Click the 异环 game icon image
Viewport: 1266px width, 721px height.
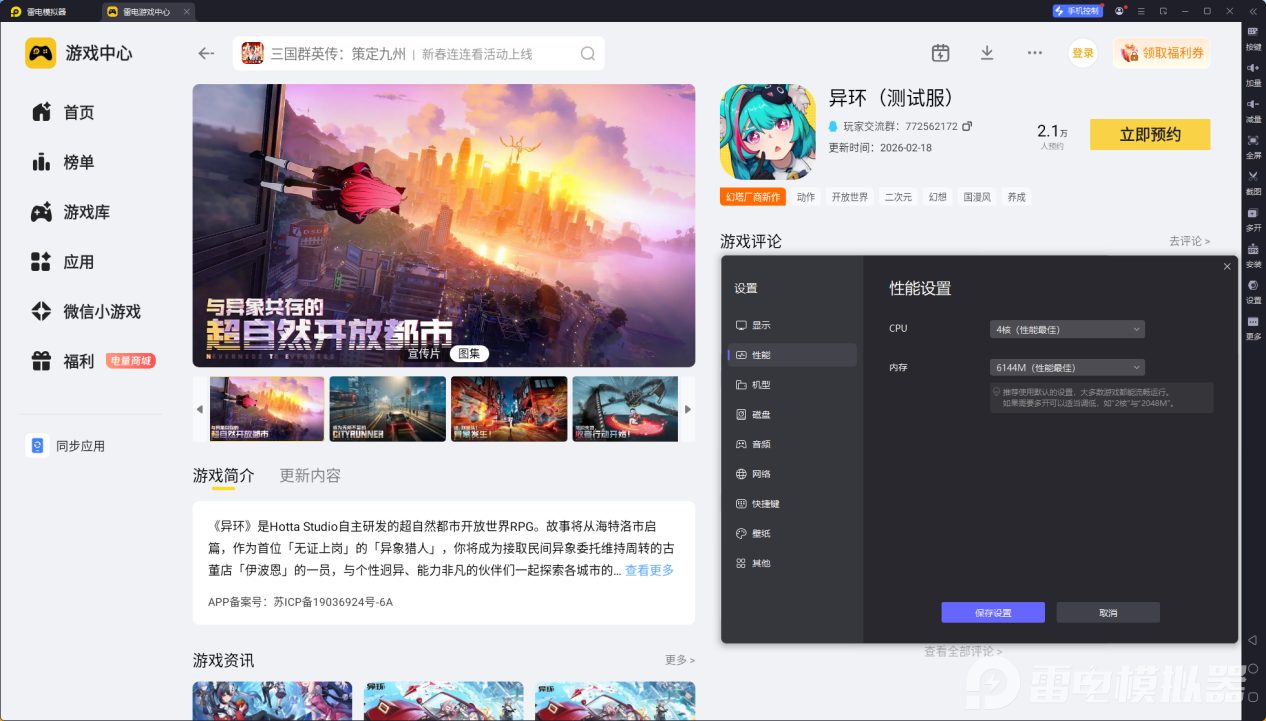(768, 132)
